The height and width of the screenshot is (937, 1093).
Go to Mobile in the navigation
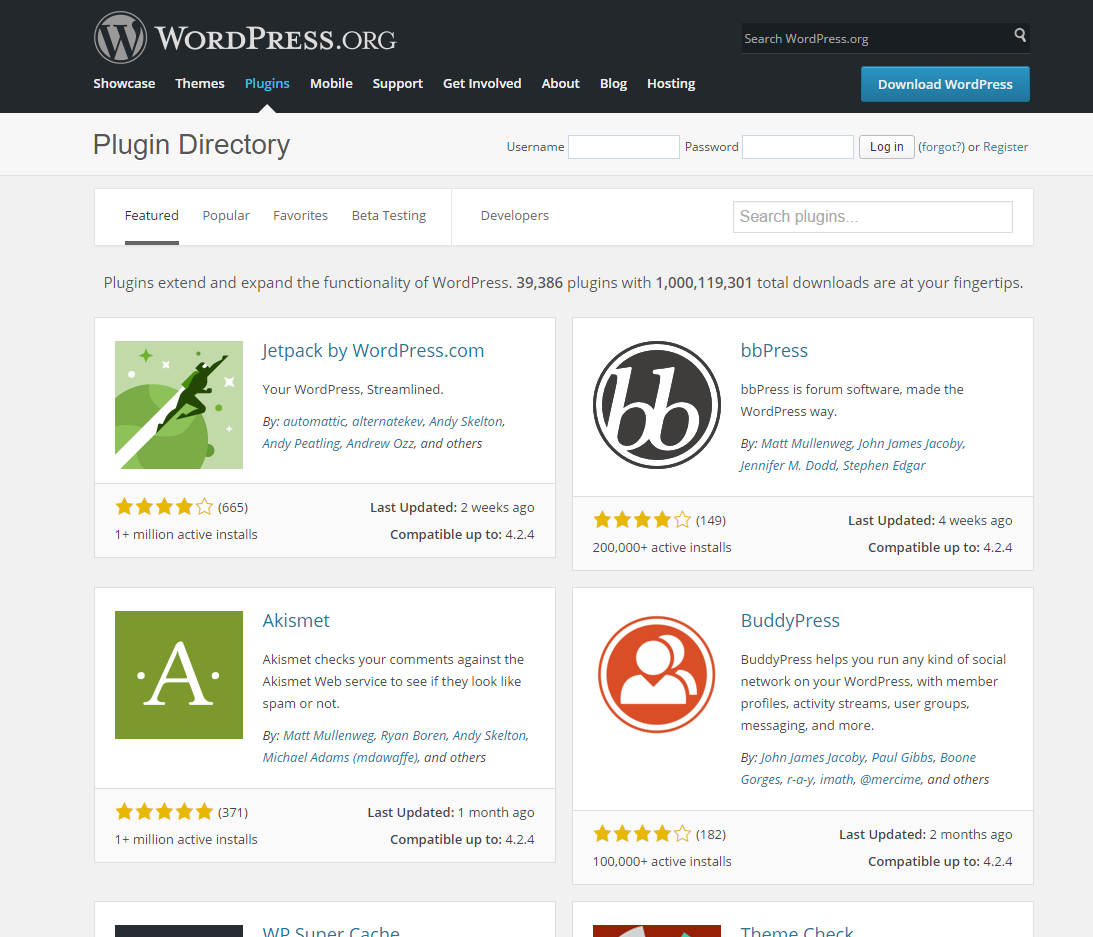click(331, 84)
